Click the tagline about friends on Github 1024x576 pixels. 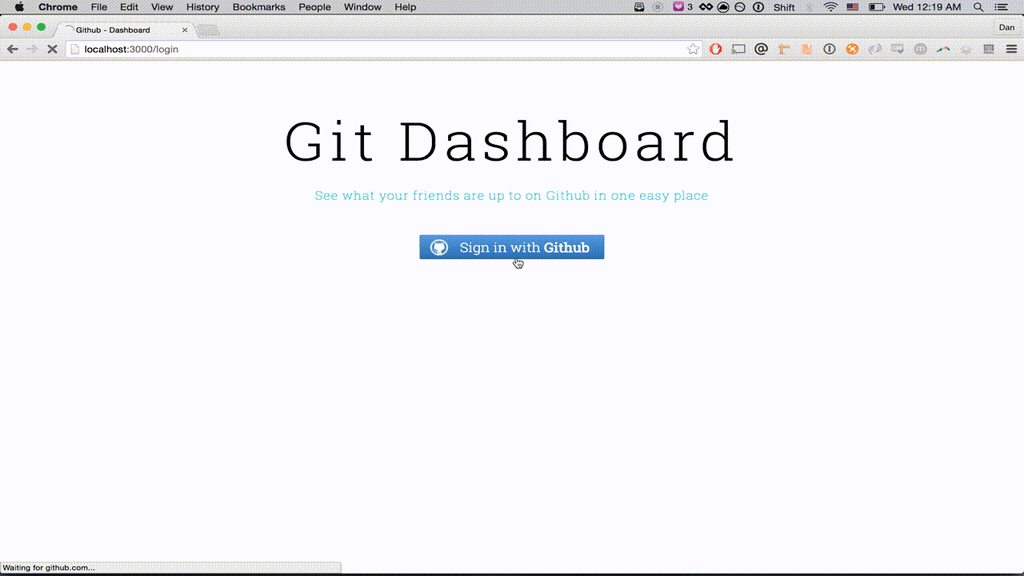[511, 195]
